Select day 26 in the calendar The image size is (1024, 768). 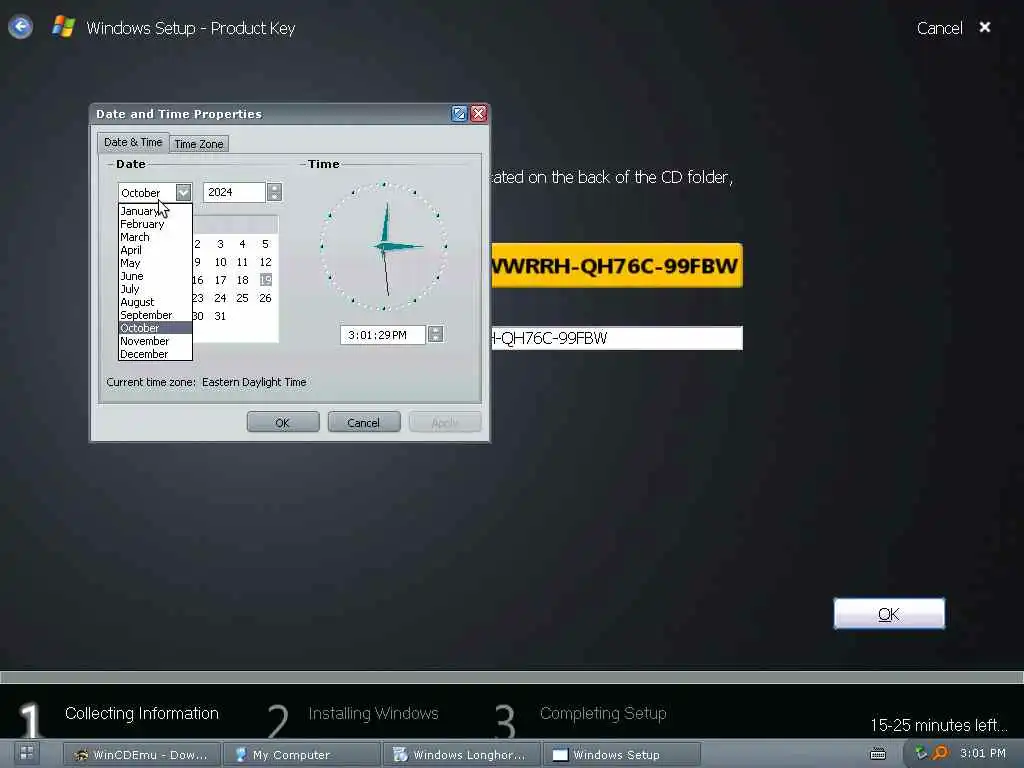coord(265,298)
